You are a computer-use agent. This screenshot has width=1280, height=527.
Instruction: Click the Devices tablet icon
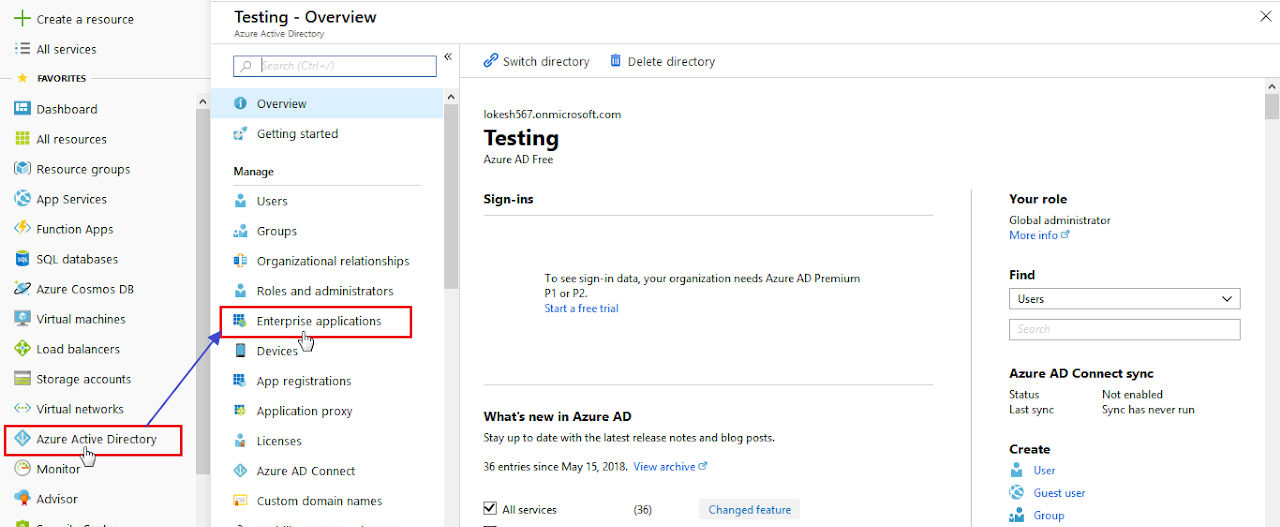point(240,351)
